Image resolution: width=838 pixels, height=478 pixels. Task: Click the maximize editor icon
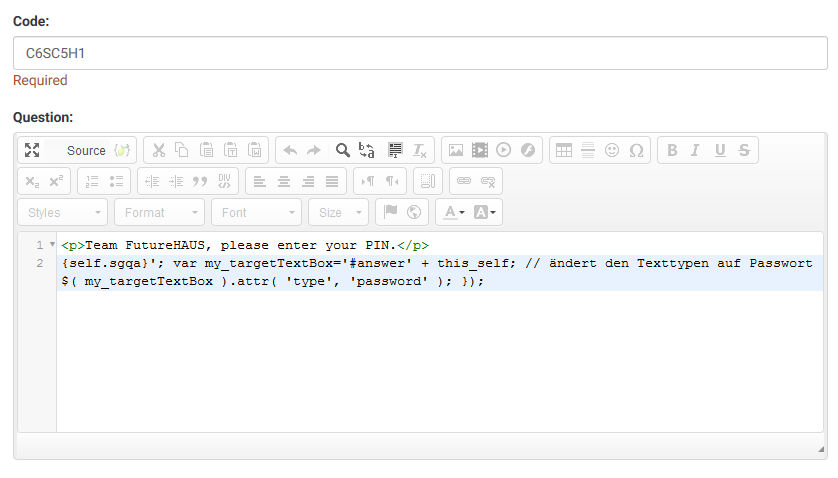coord(32,150)
